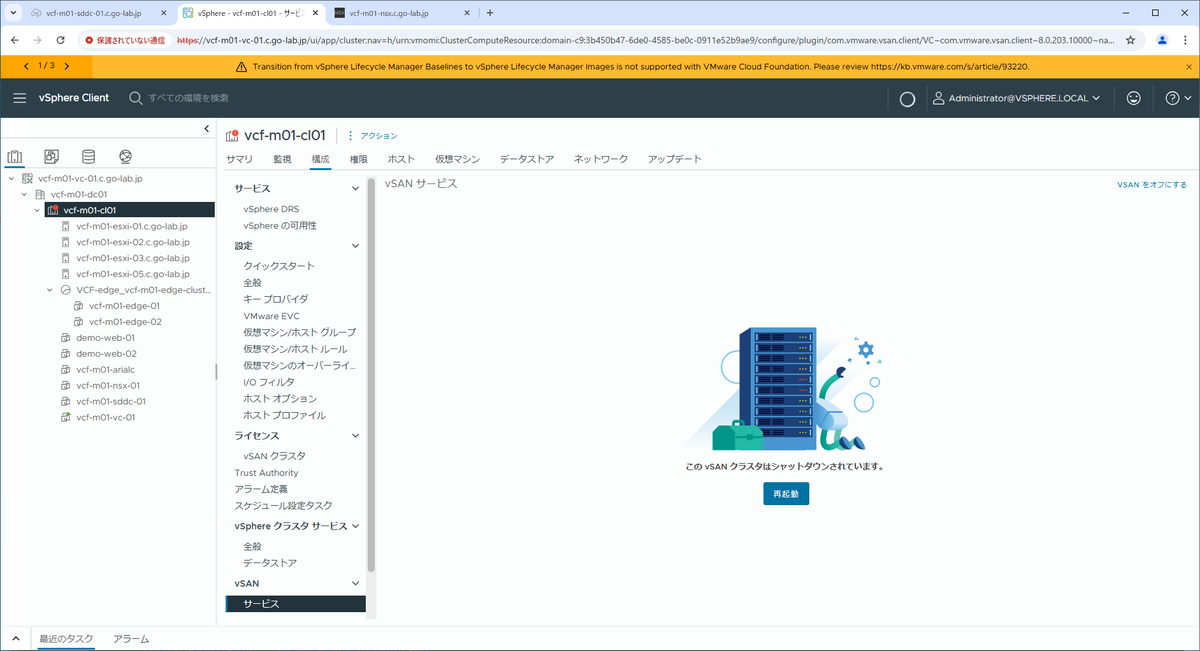The height and width of the screenshot is (651, 1200).
Task: Focus the すべての環境を検索 search field
Action: click(x=189, y=98)
